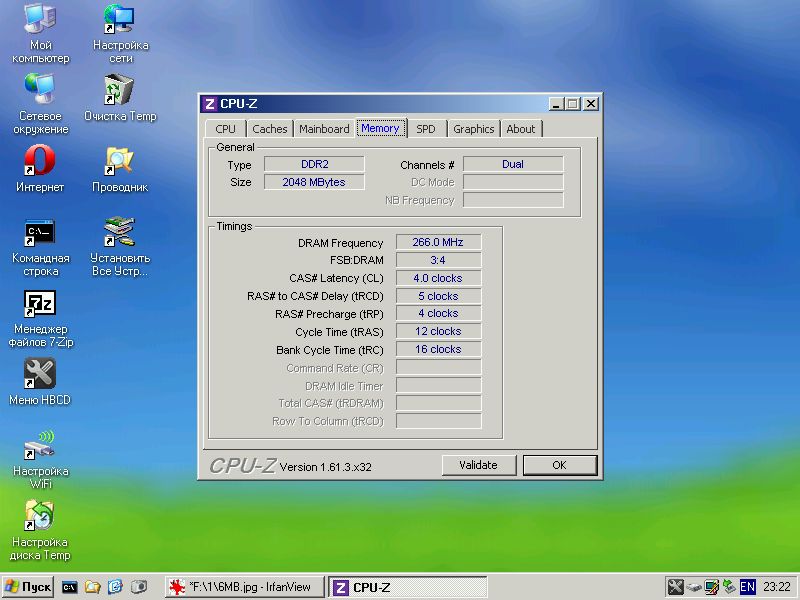Click folder quick launch icon in taskbar
This screenshot has height=600, width=800.
click(92, 587)
